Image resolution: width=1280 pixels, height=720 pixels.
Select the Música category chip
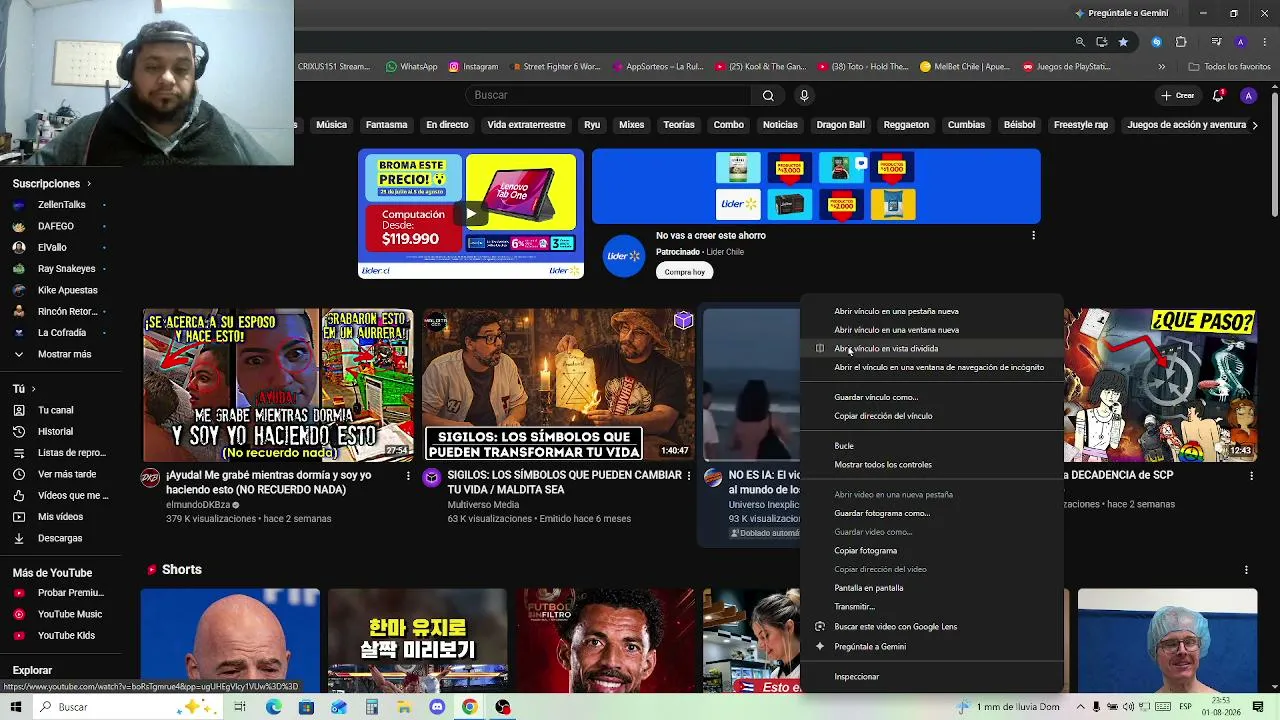click(x=331, y=125)
